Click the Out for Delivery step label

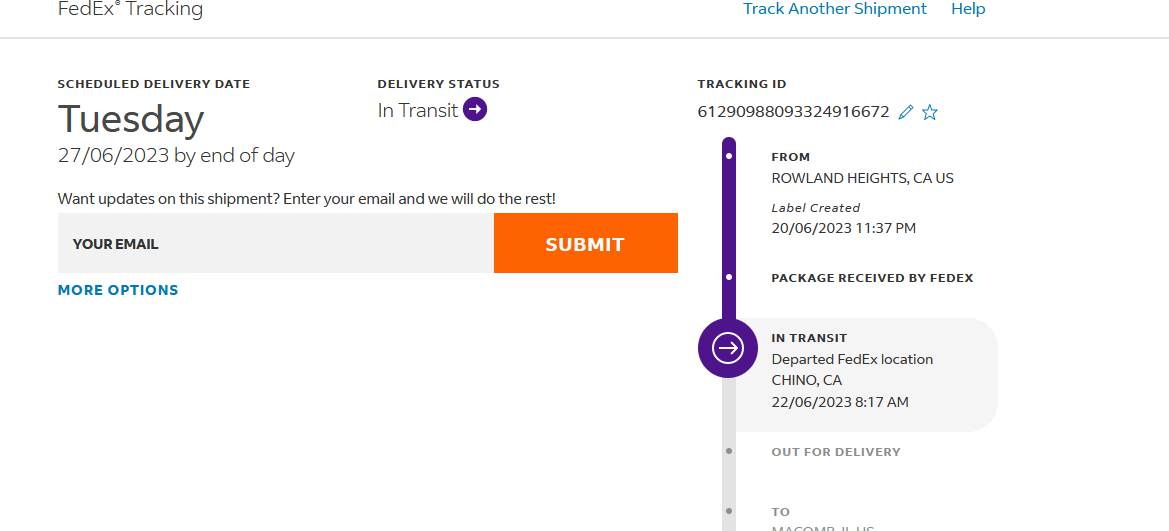pyautogui.click(x=836, y=452)
